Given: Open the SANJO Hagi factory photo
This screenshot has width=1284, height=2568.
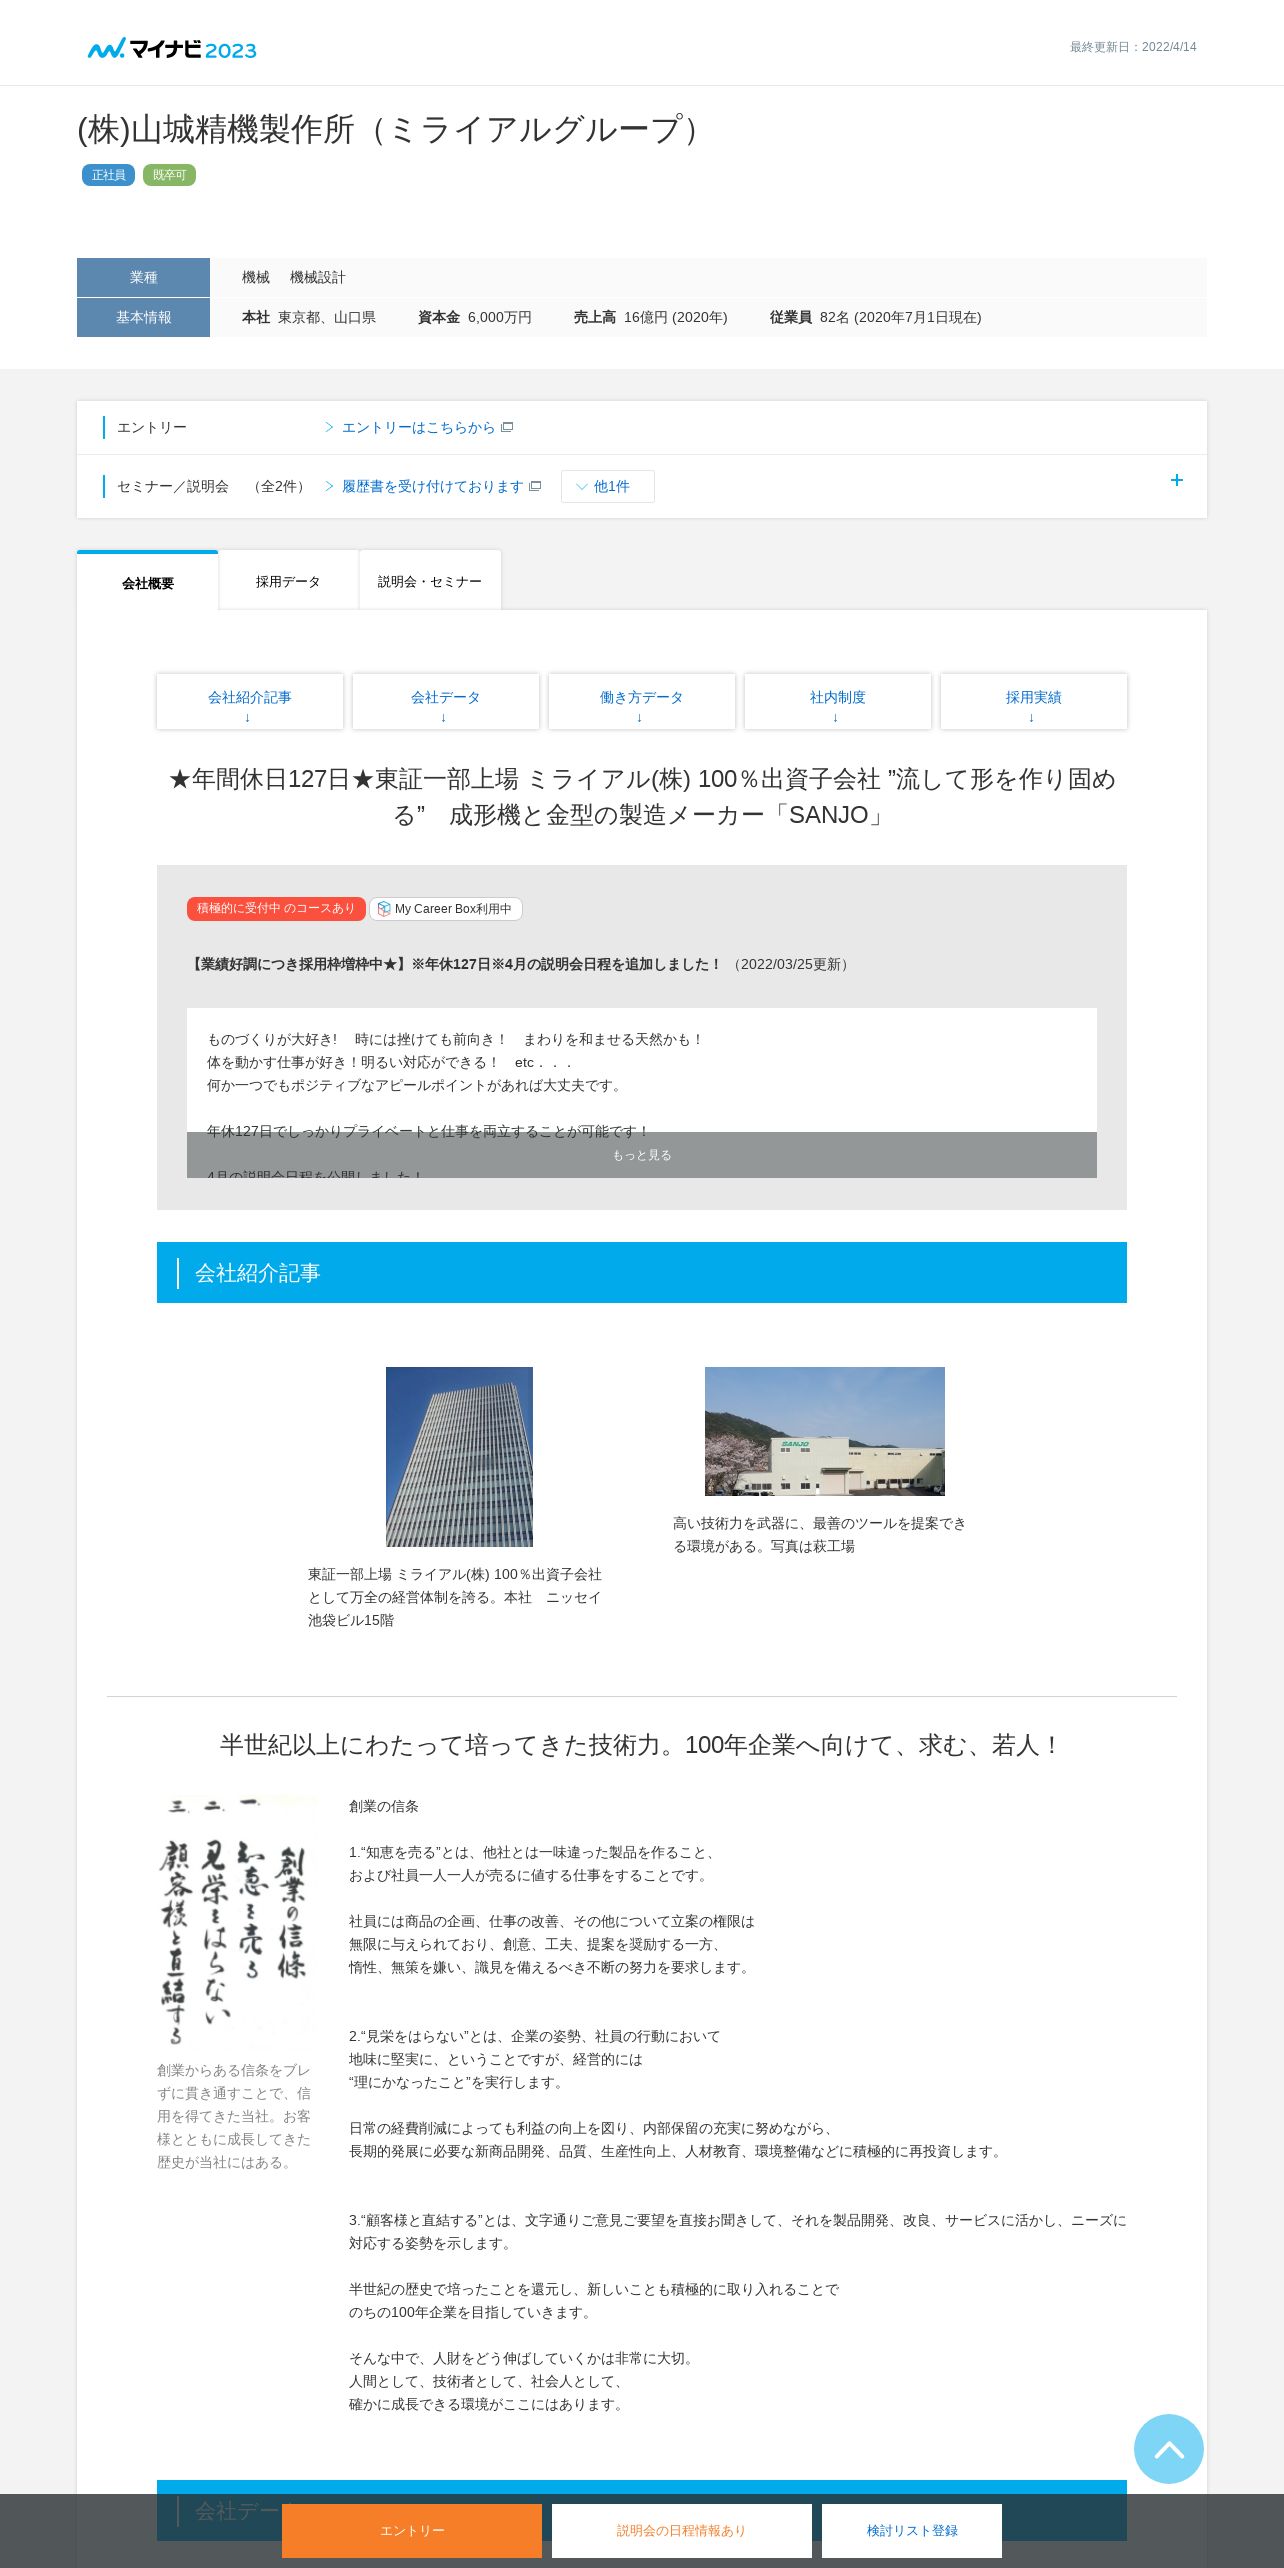Looking at the screenshot, I should tap(825, 1431).
